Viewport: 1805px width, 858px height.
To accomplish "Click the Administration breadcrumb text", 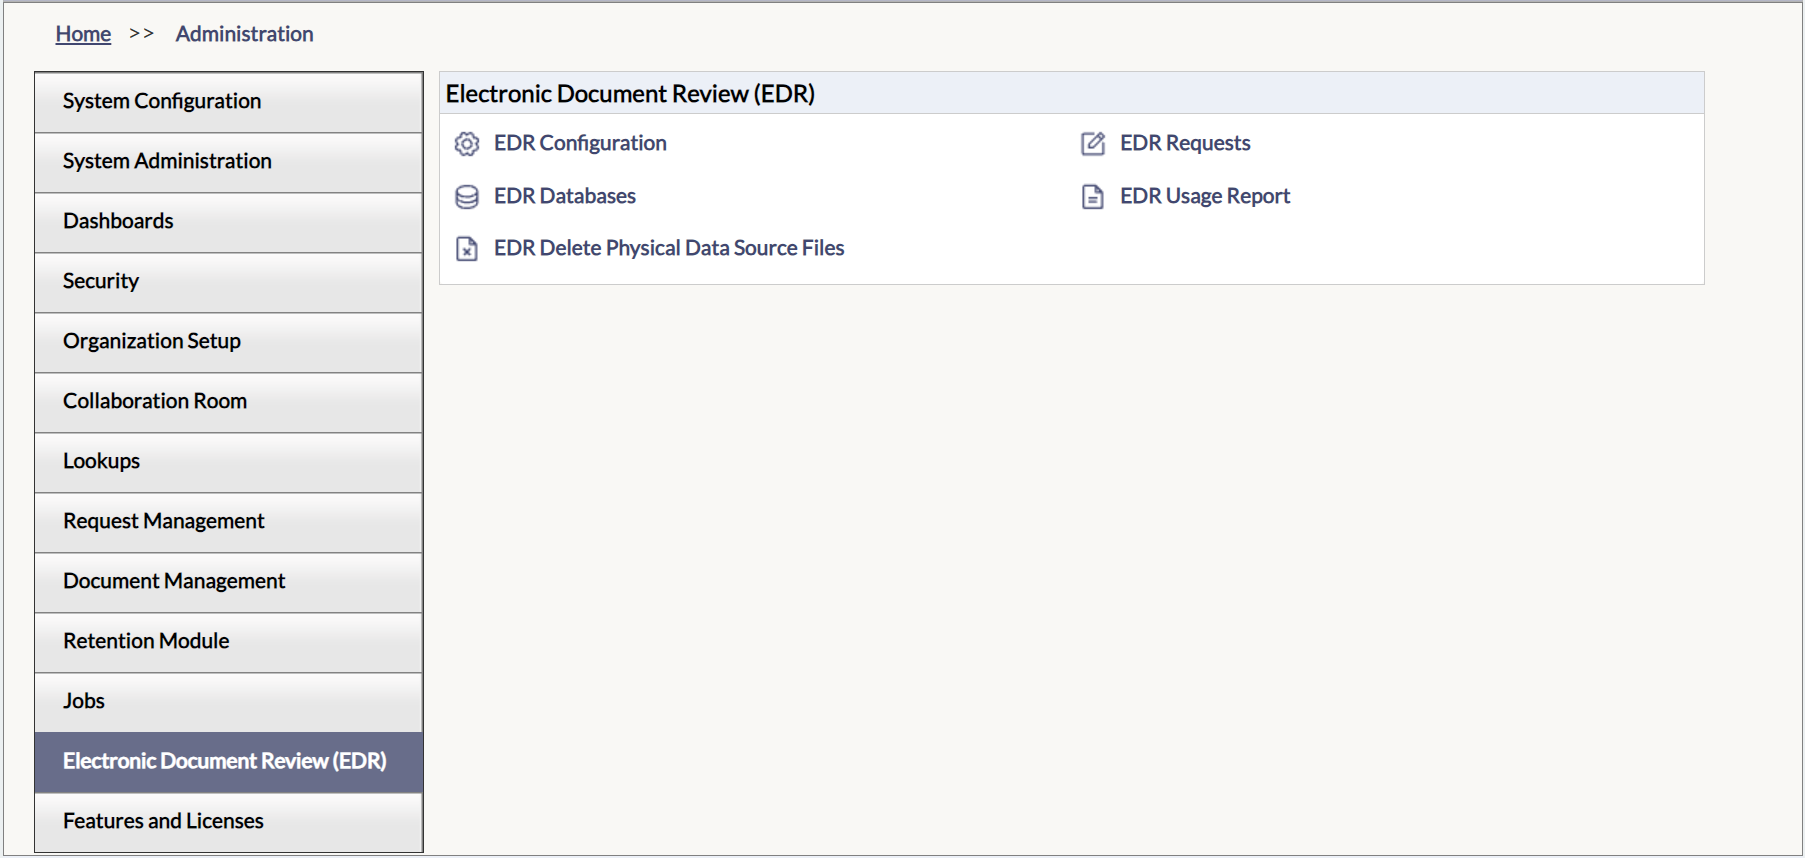I will [245, 34].
